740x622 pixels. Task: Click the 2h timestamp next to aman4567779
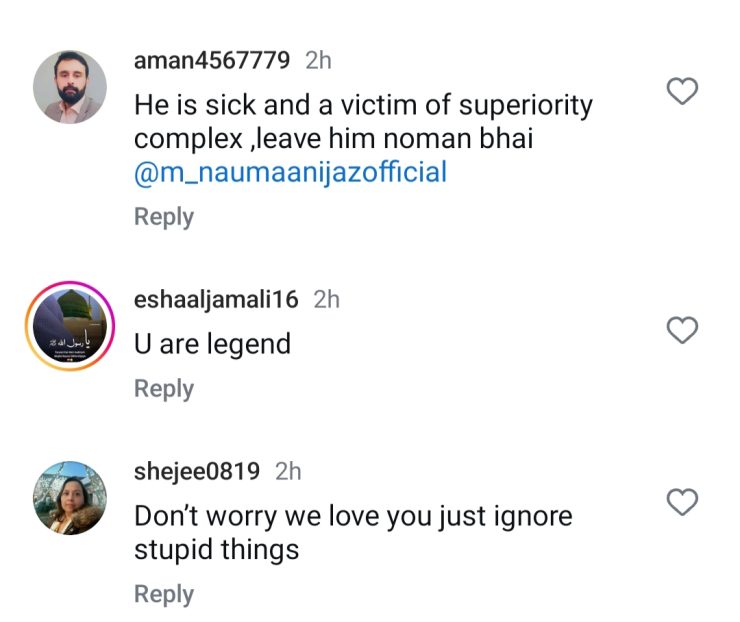tap(318, 60)
